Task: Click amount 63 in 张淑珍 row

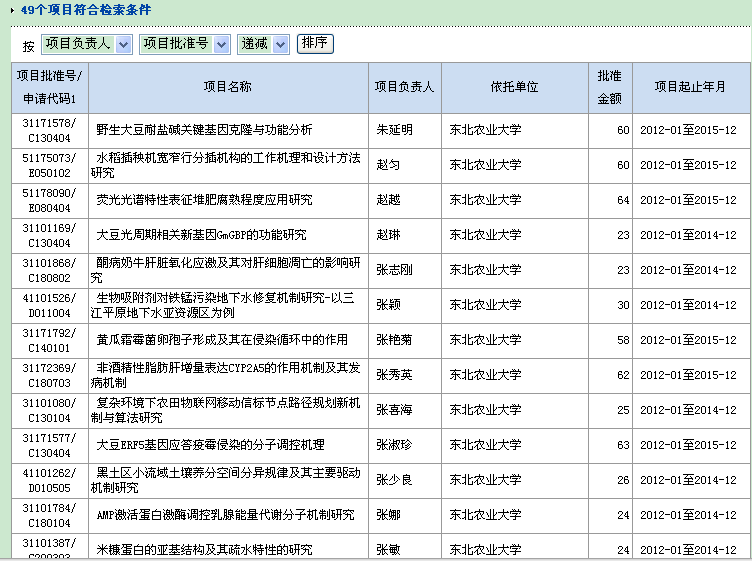Action: point(623,445)
